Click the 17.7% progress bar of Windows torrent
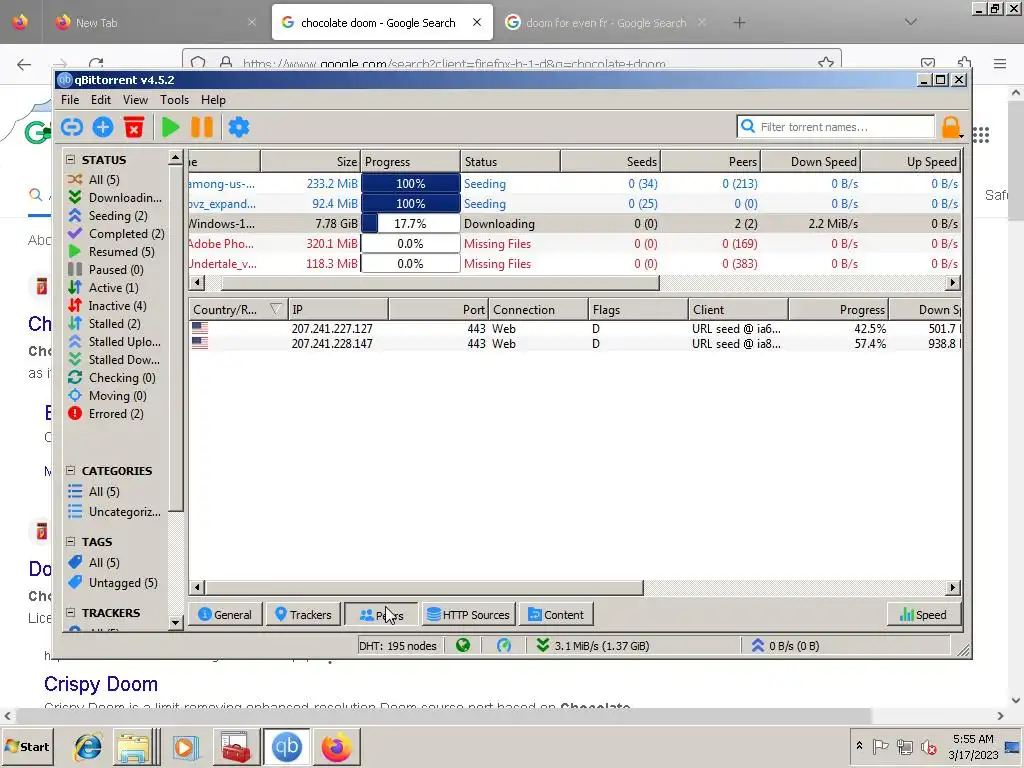The width and height of the screenshot is (1024, 768). pyautogui.click(x=410, y=223)
